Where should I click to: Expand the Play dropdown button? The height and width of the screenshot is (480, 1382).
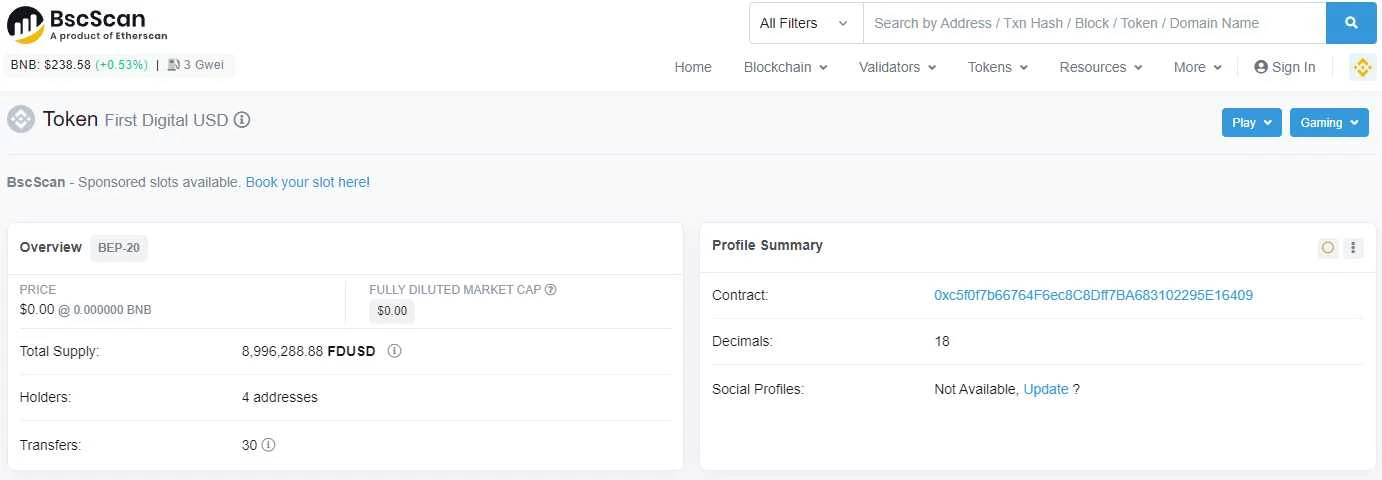[x=1251, y=123]
